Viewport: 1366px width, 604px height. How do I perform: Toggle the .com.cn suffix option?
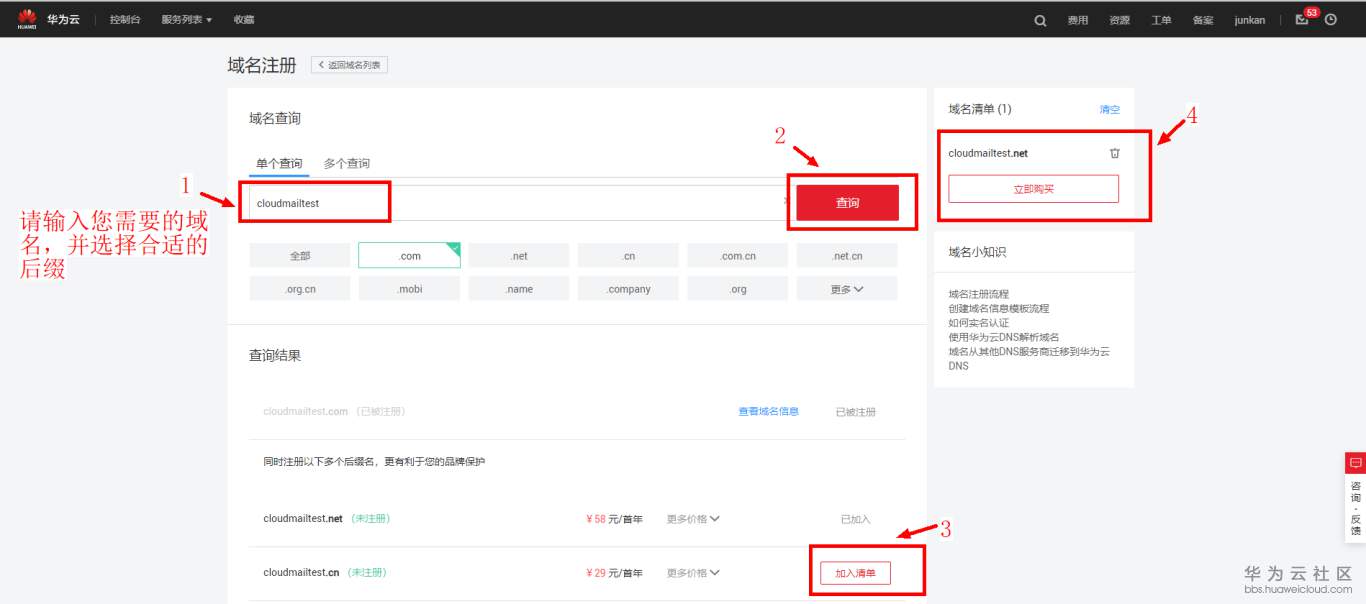pyautogui.click(x=738, y=256)
